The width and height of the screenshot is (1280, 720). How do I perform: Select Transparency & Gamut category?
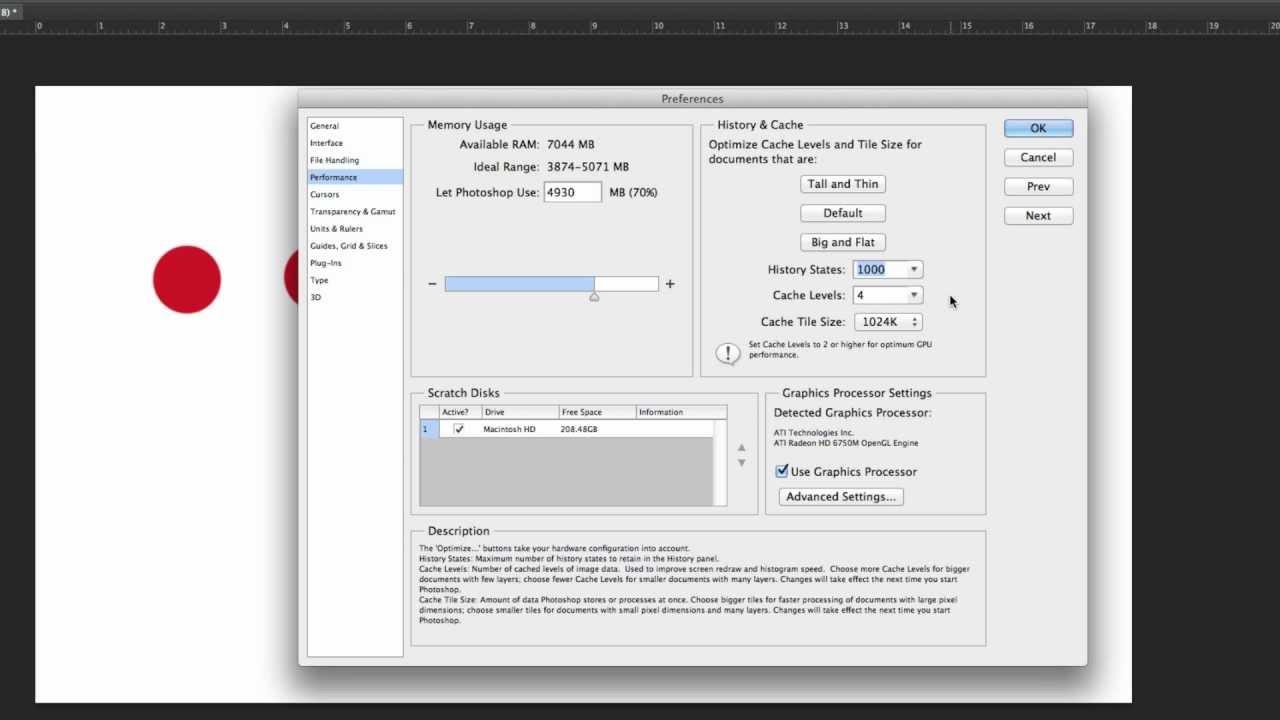coord(355,211)
